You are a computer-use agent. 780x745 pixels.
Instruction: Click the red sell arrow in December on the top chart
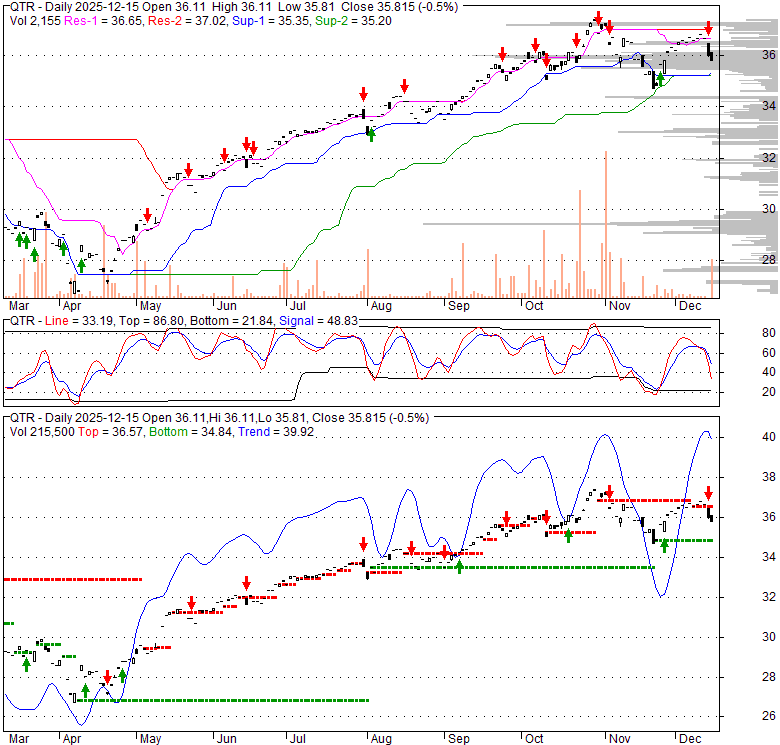pos(708,28)
